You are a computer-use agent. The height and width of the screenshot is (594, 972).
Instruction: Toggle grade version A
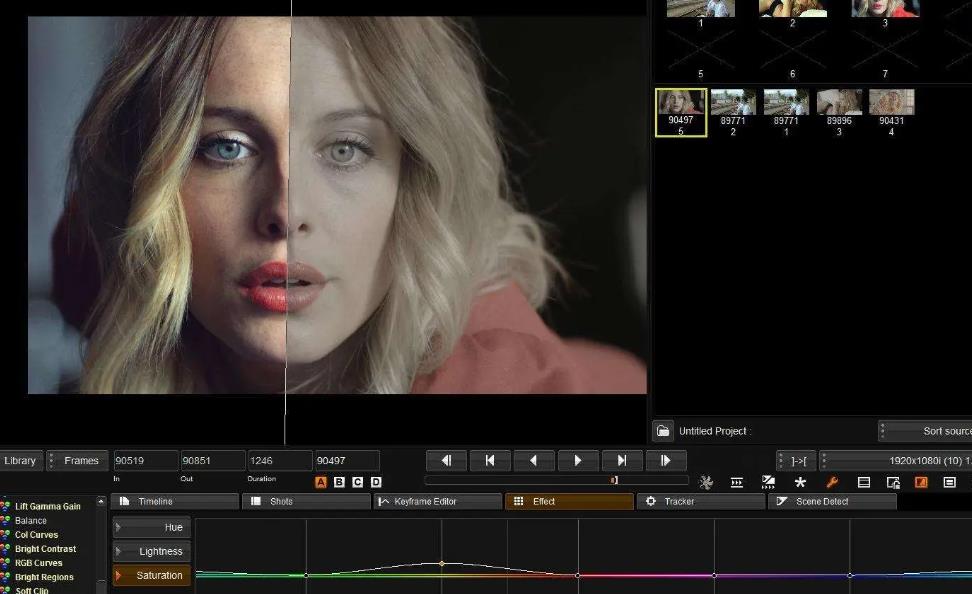[321, 482]
